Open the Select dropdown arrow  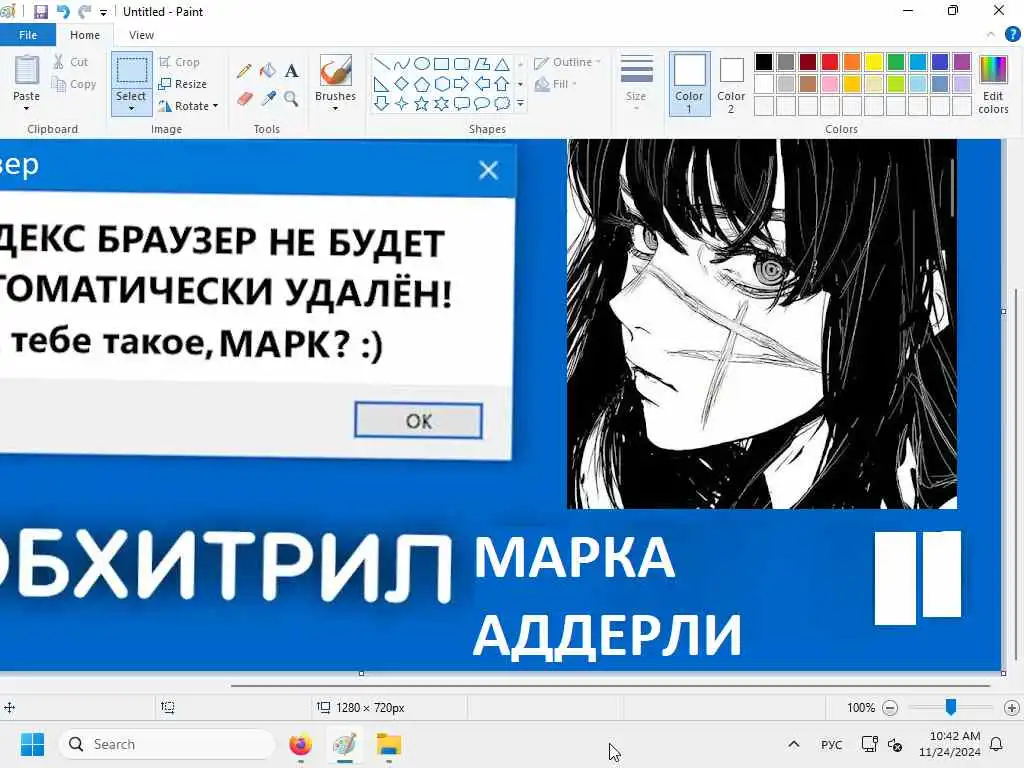[x=131, y=108]
